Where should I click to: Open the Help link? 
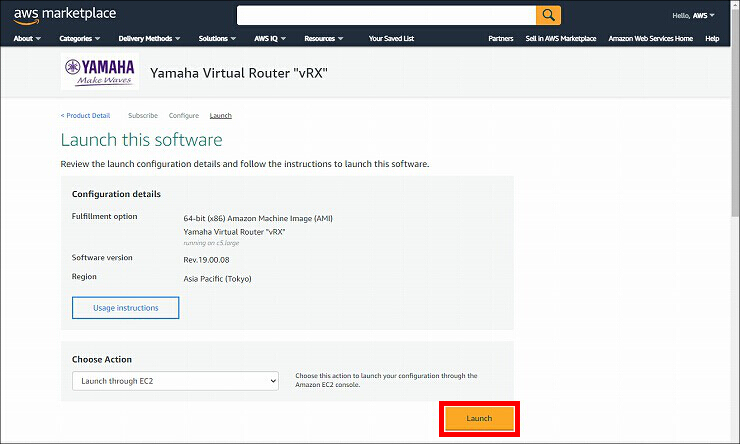click(x=712, y=38)
